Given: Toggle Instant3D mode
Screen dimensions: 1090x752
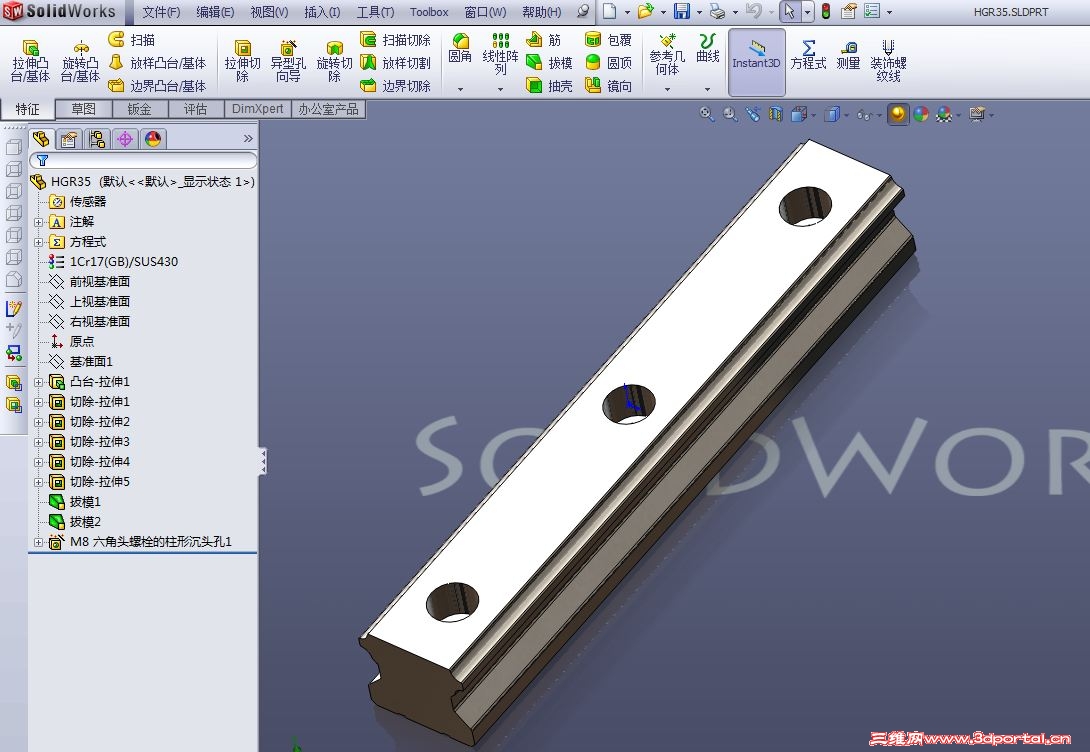Looking at the screenshot, I should tap(756, 61).
